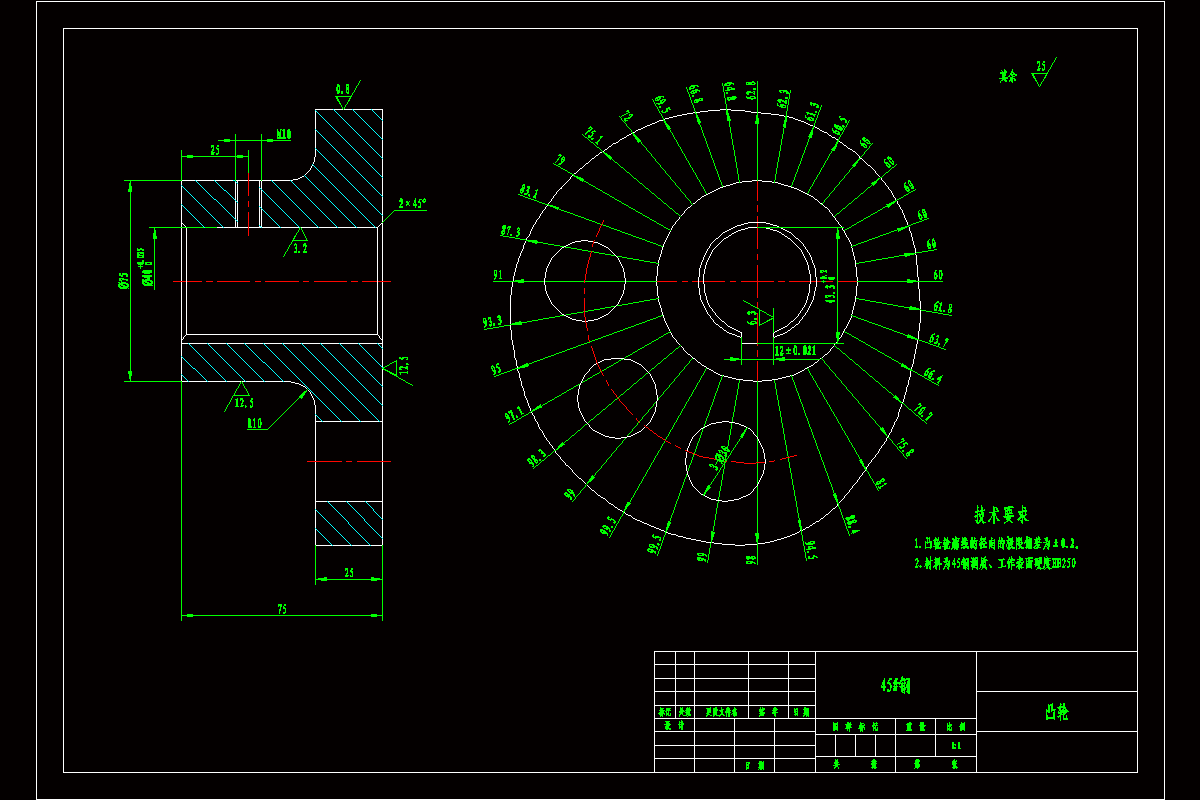Click the 其余 roughness note
1200x800 pixels.
[1006, 76]
